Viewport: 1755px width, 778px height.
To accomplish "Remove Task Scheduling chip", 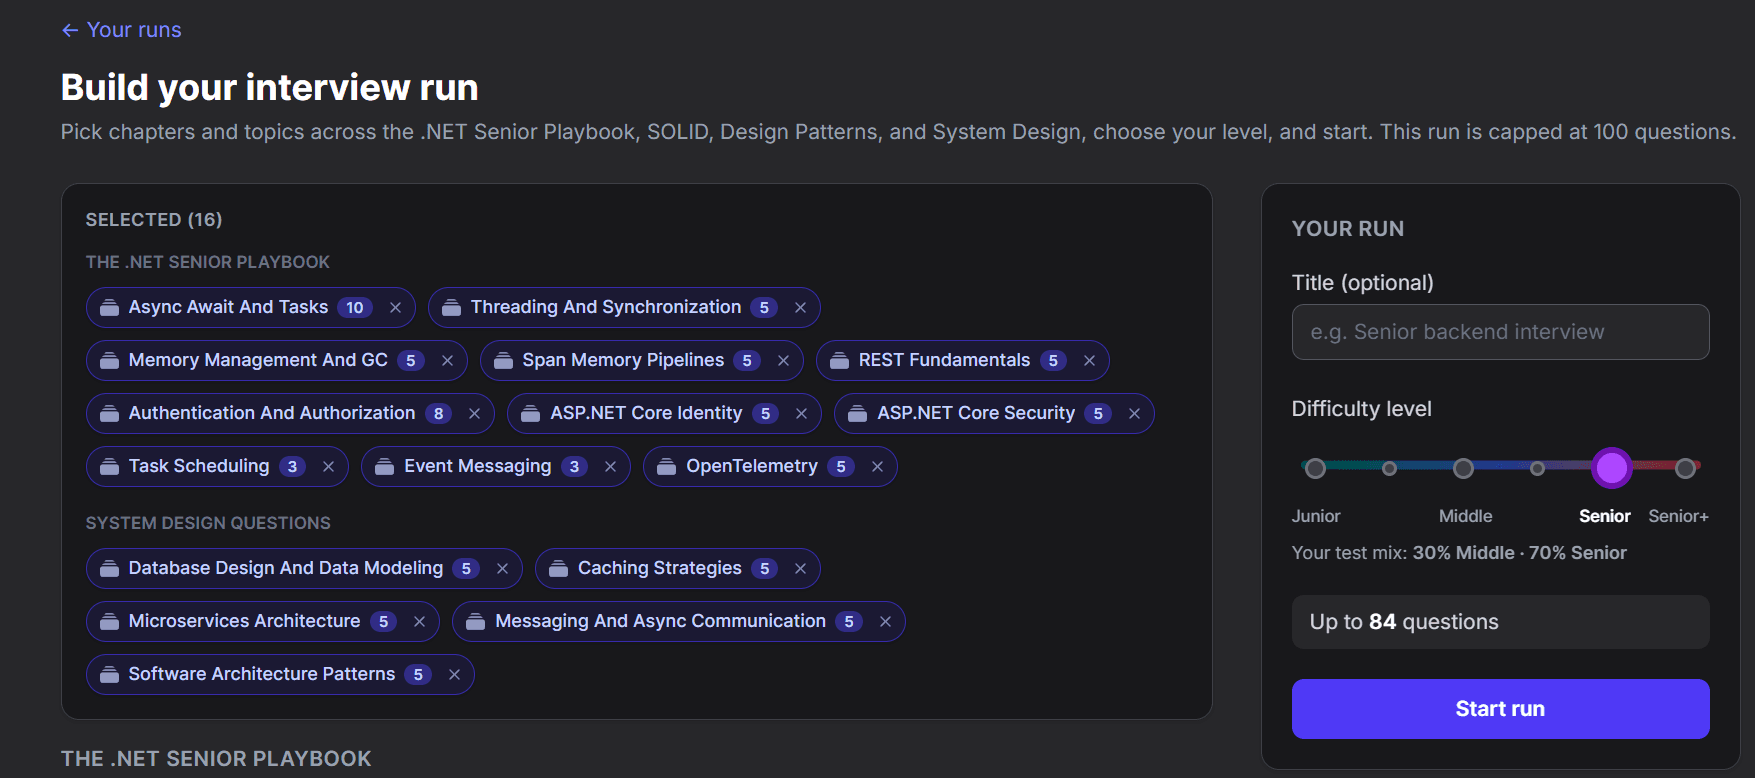I will (x=329, y=467).
